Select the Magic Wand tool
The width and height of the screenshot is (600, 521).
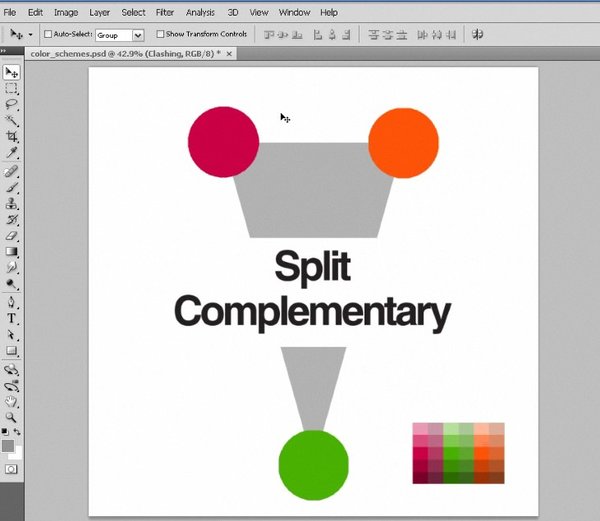(11, 120)
